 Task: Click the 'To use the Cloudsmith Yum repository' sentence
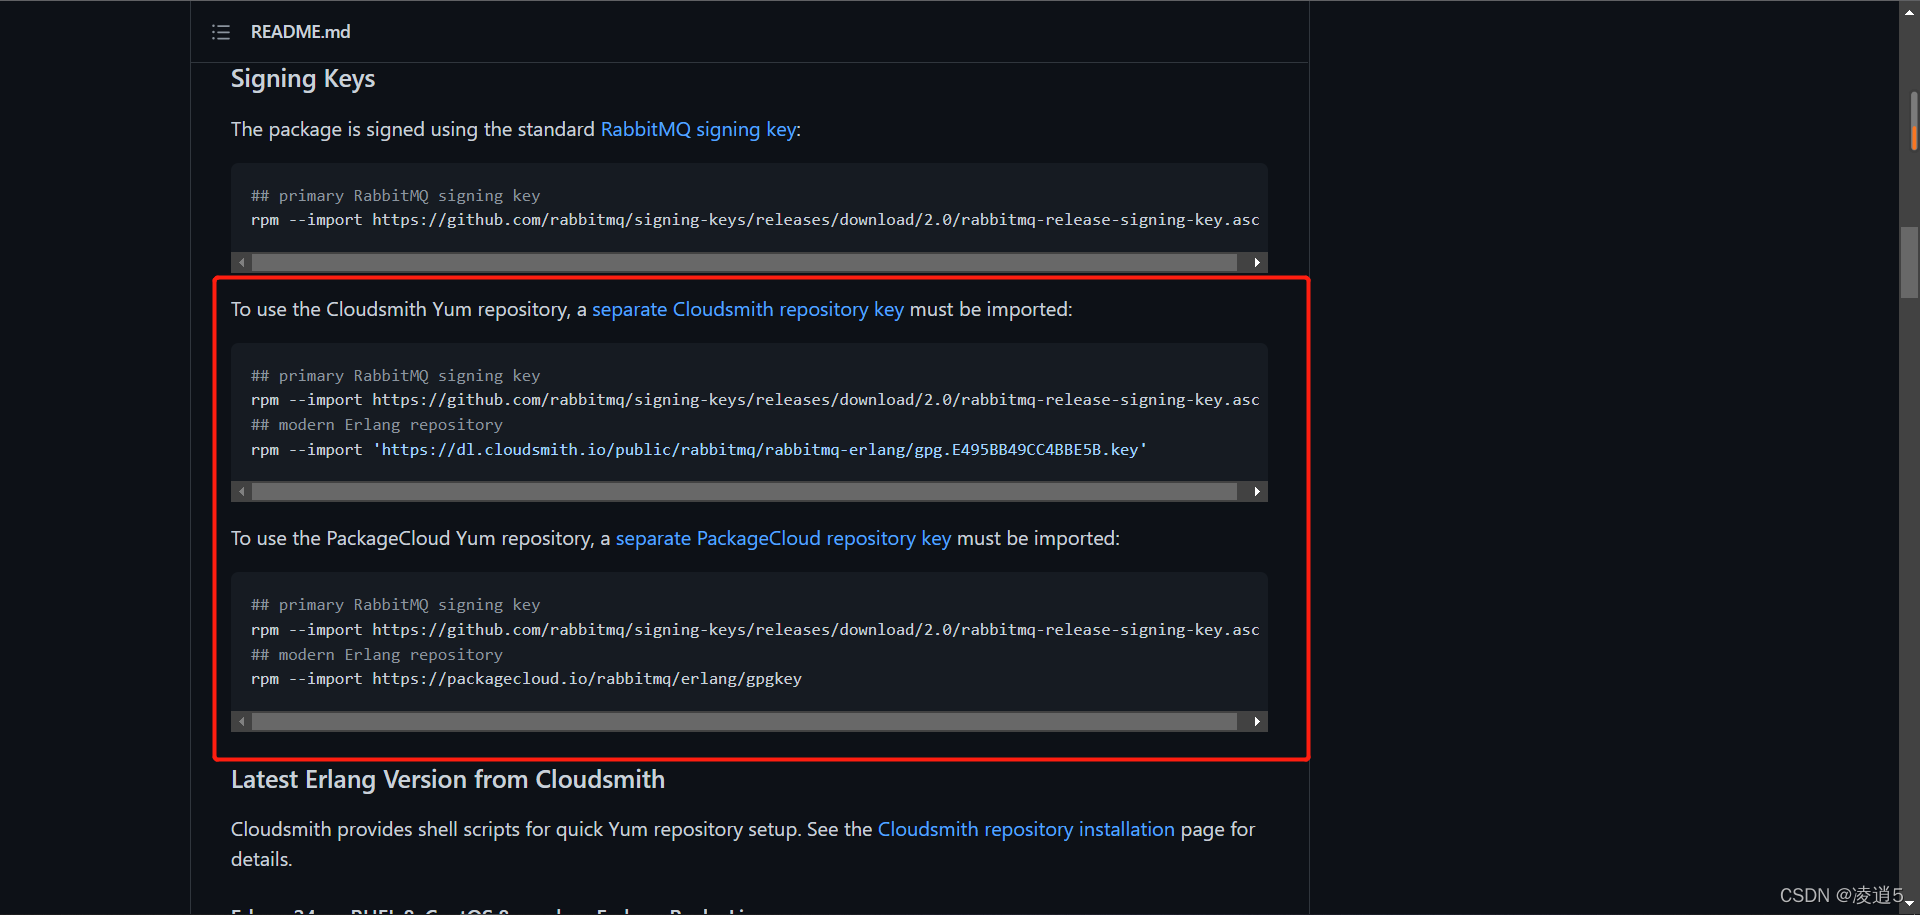[x=652, y=309]
